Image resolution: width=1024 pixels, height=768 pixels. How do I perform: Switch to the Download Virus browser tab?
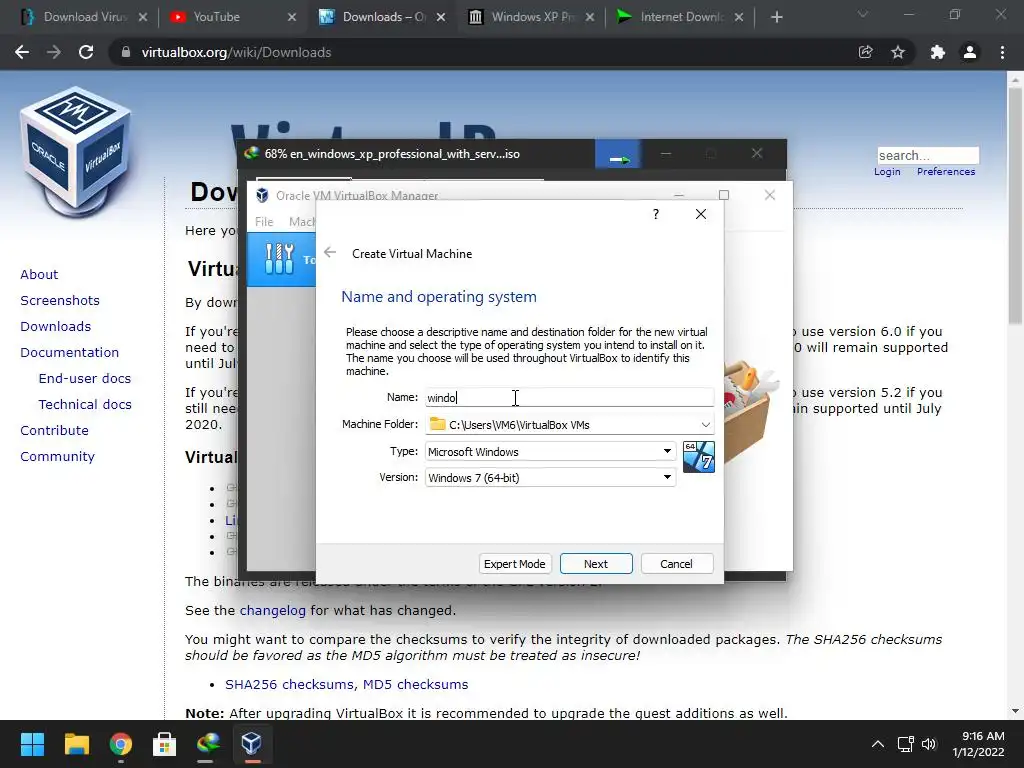(x=83, y=17)
